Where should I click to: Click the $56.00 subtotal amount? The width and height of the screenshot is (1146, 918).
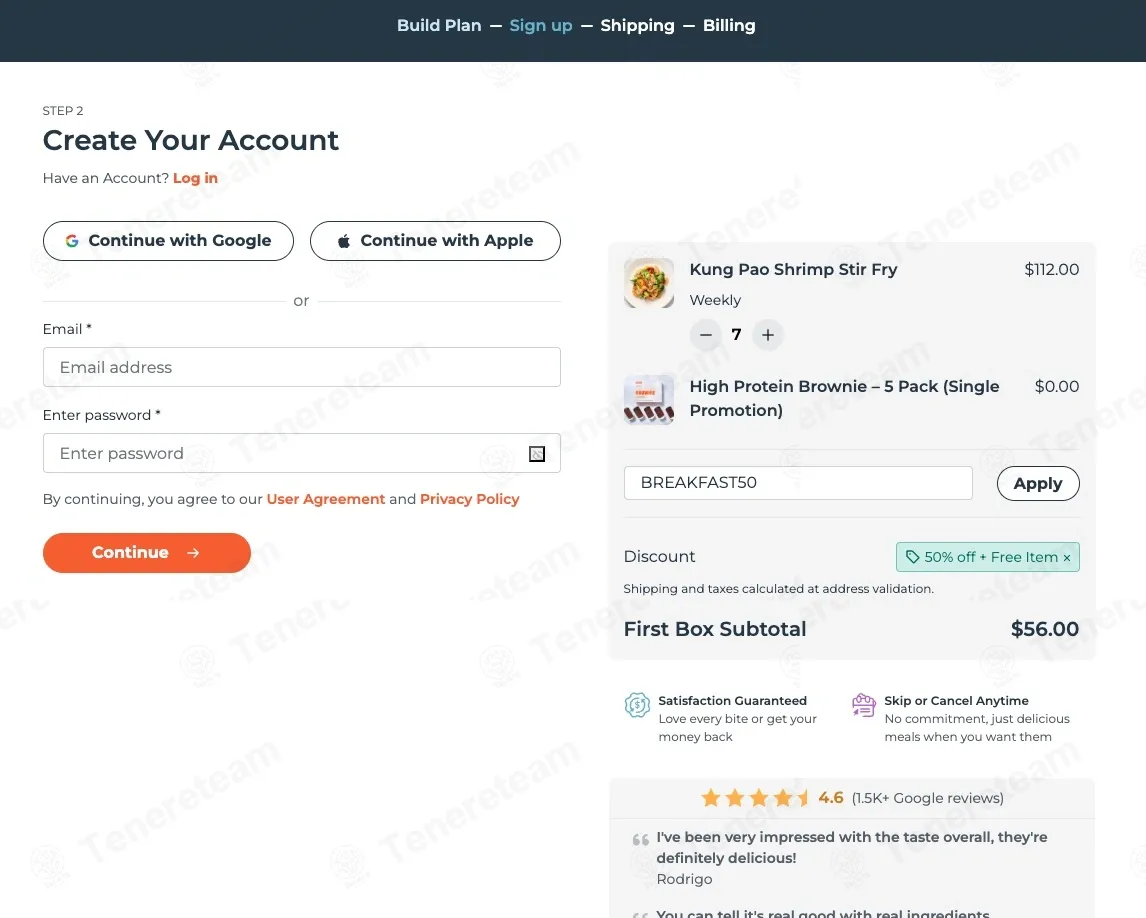pos(1044,629)
